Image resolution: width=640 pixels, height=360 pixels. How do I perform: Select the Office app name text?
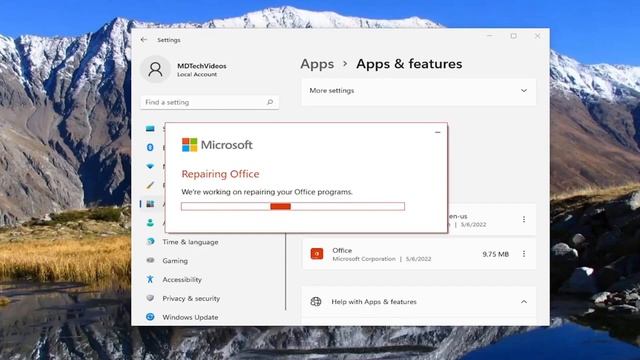pyautogui.click(x=342, y=250)
